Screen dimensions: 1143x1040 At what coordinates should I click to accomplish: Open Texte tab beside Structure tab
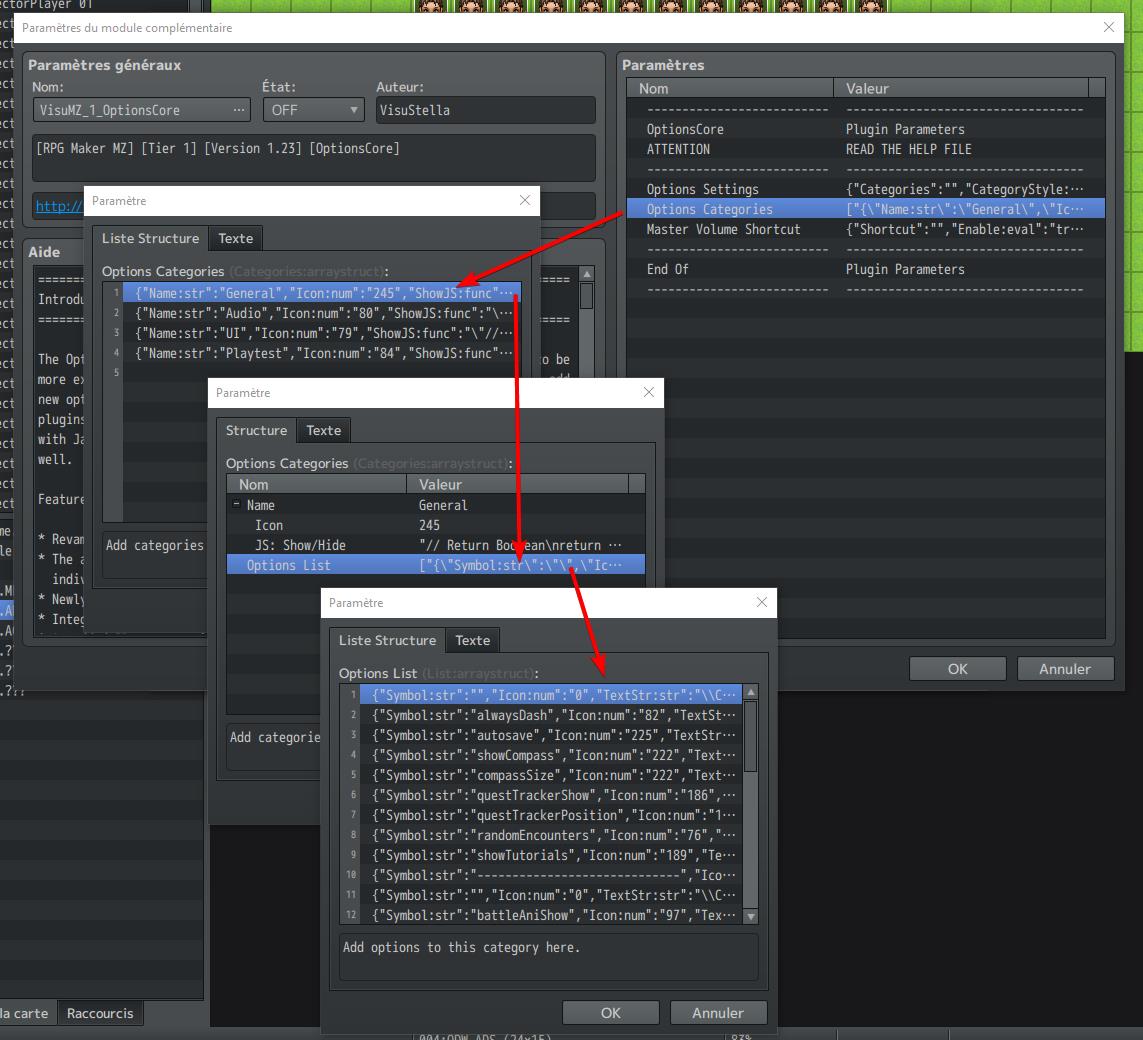[x=324, y=431]
